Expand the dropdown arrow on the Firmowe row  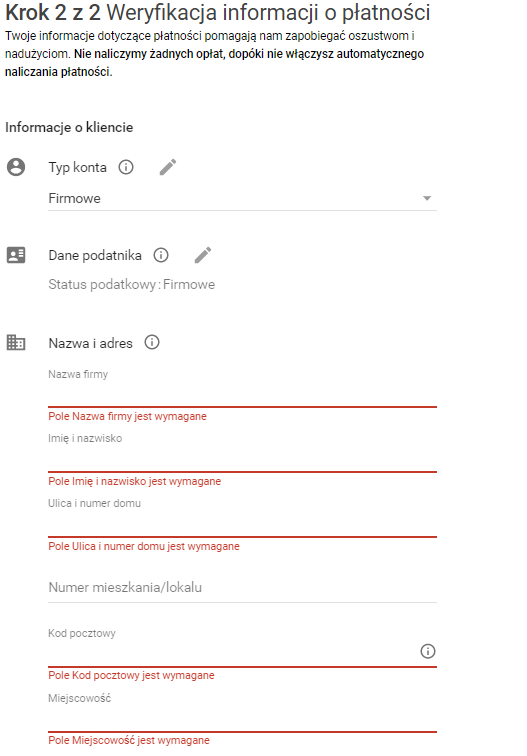pyautogui.click(x=427, y=199)
